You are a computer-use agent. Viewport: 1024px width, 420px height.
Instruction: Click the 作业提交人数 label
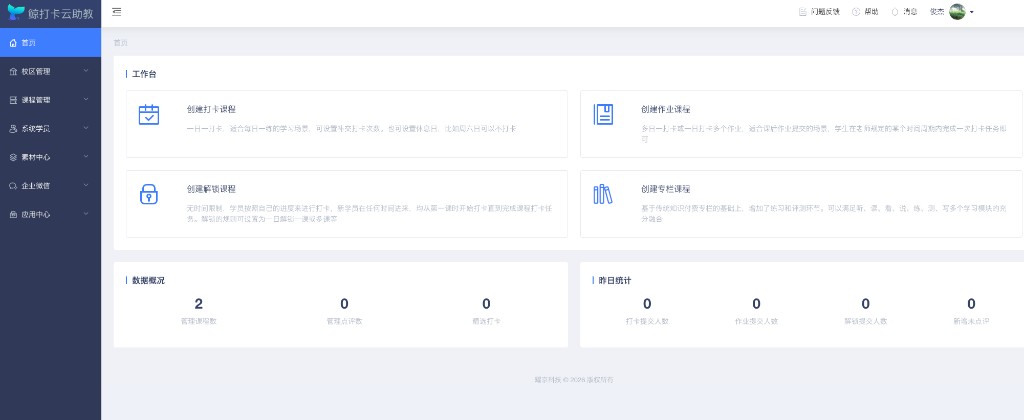pos(756,321)
